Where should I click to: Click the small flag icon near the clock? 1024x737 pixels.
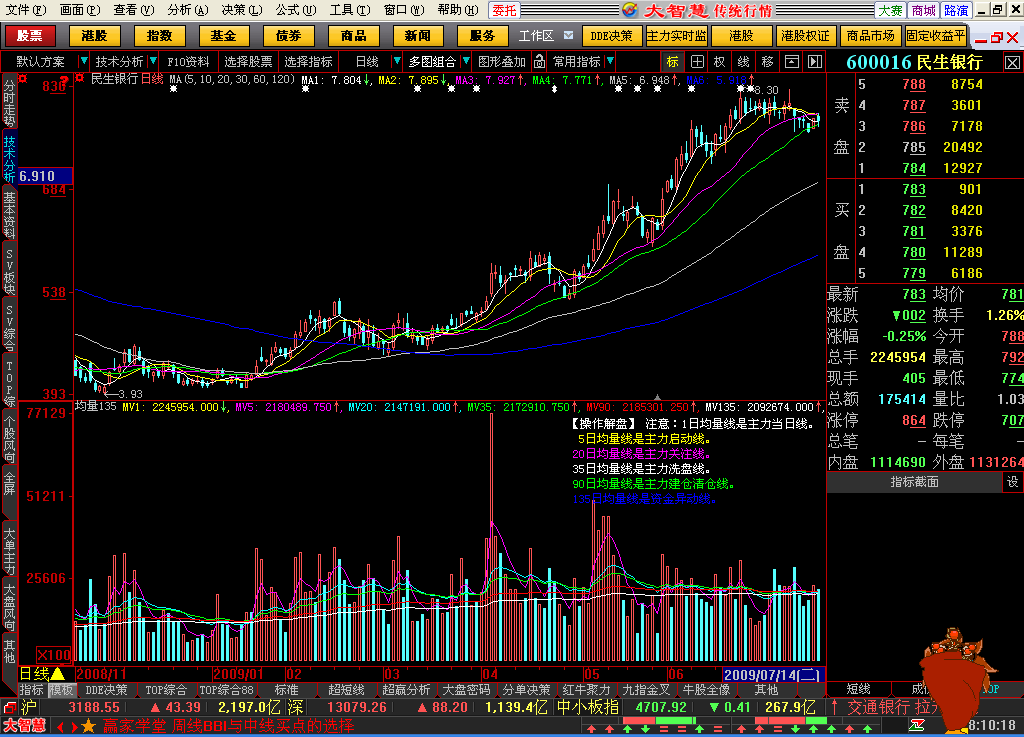click(917, 725)
